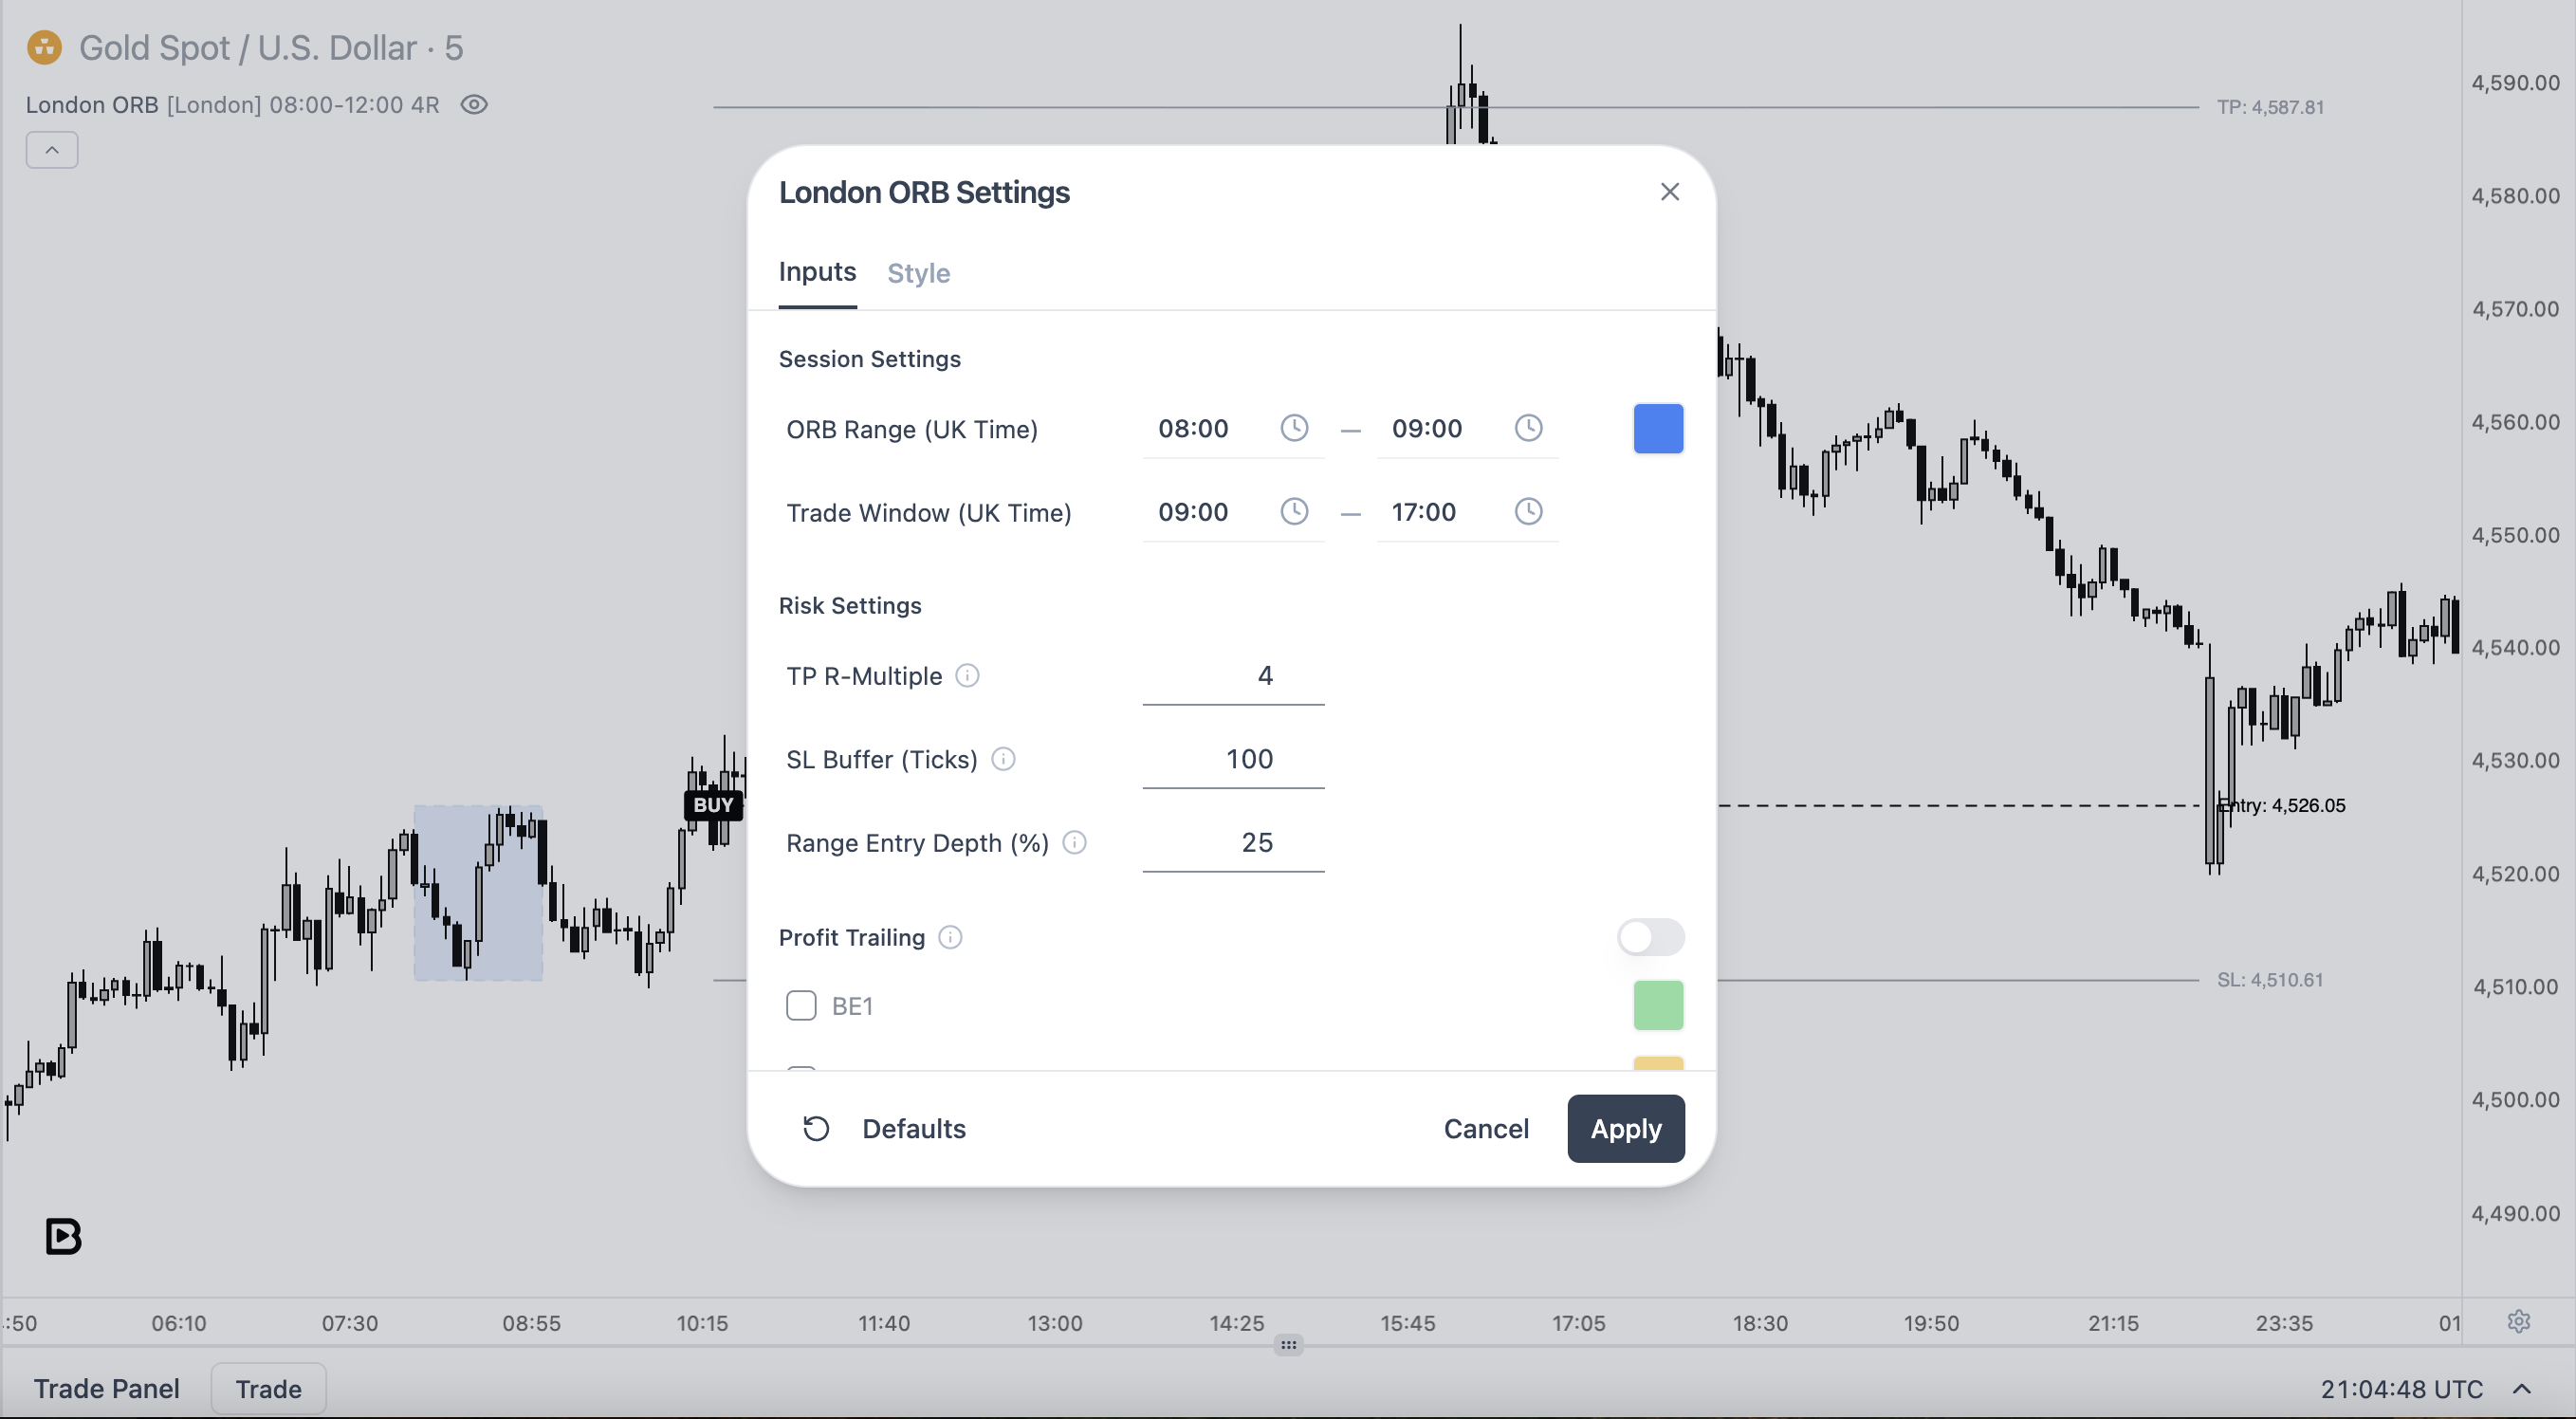The height and width of the screenshot is (1419, 2576).
Task: Toggle London ORB indicator visibility eye
Action: 474,105
